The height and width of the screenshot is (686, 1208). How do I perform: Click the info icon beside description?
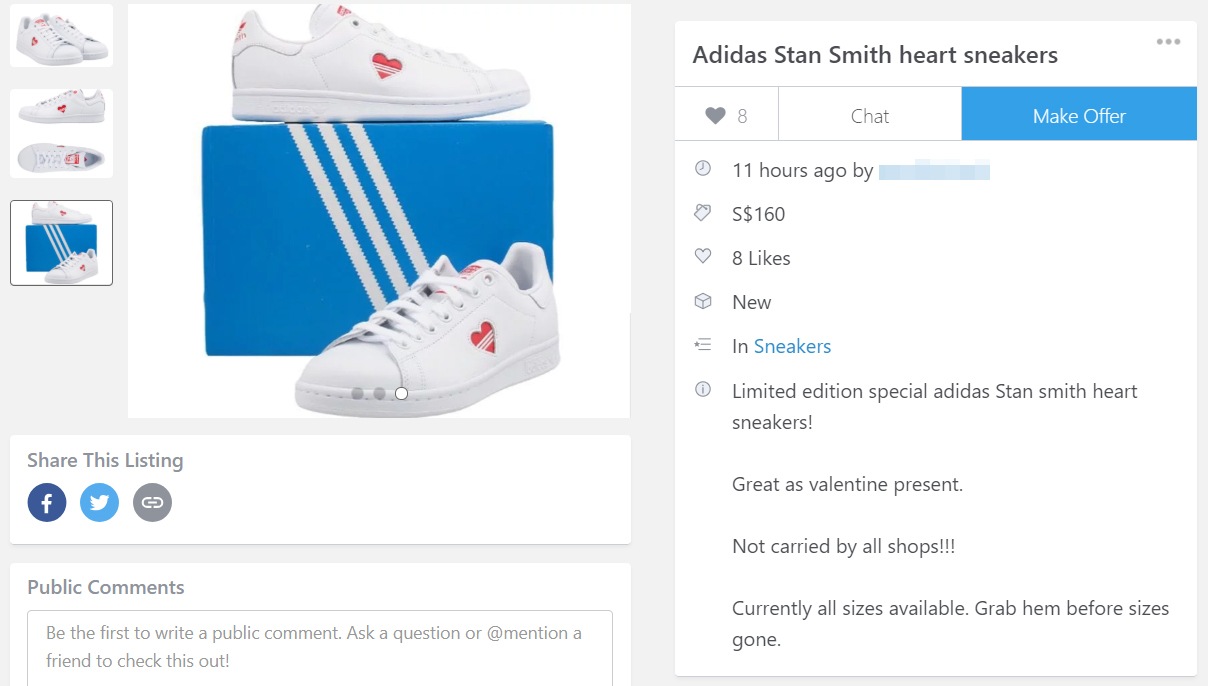703,389
